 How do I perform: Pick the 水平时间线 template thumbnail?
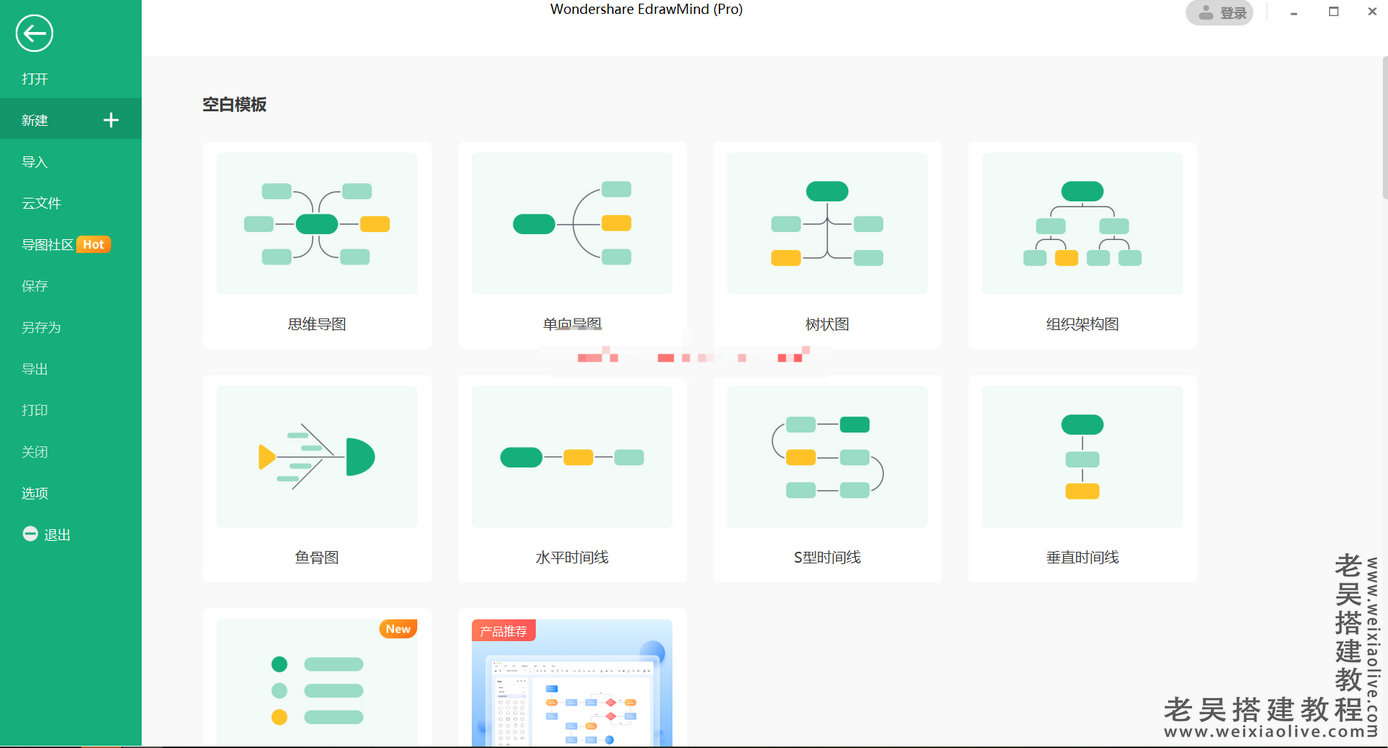click(572, 457)
